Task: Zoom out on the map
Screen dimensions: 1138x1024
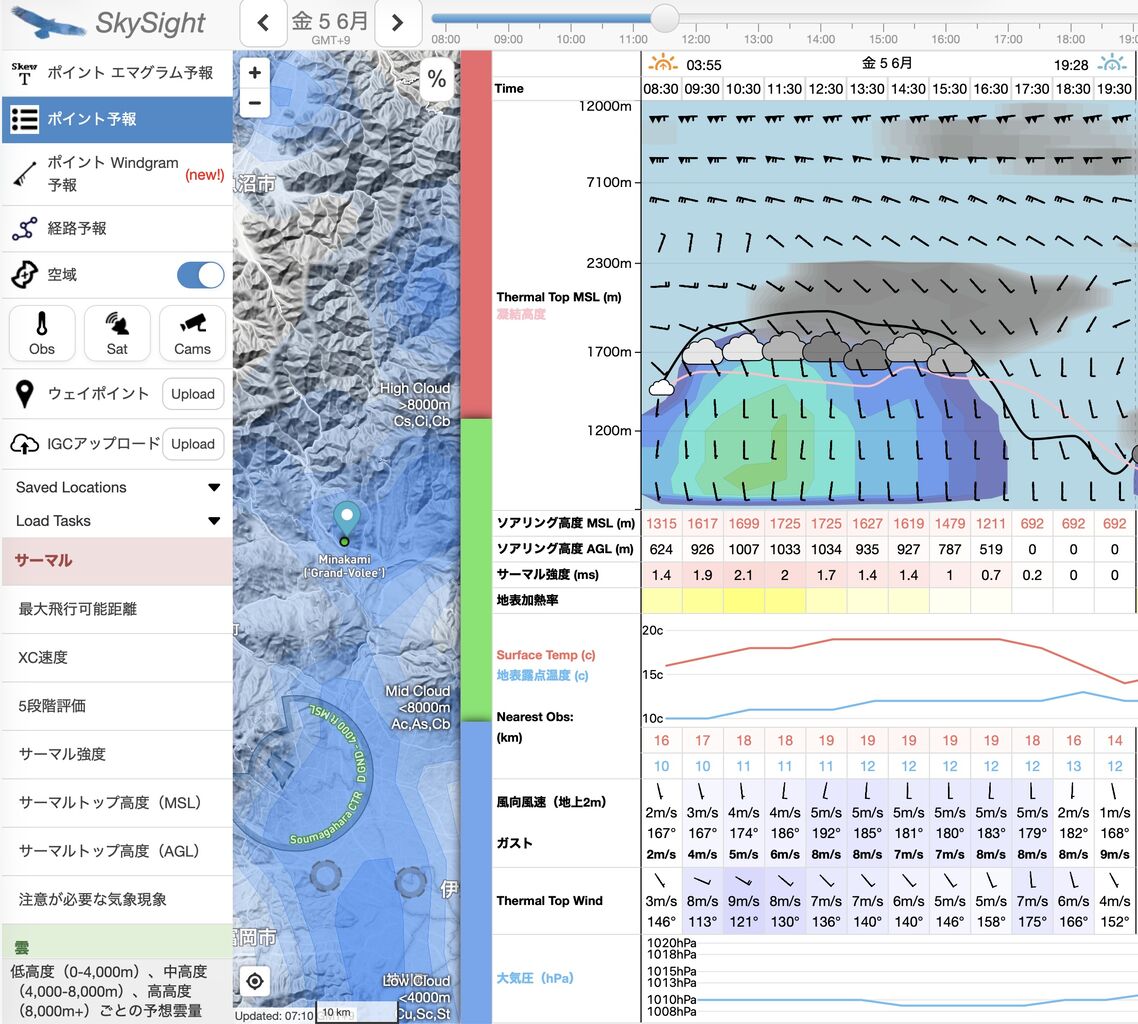Action: (255, 103)
